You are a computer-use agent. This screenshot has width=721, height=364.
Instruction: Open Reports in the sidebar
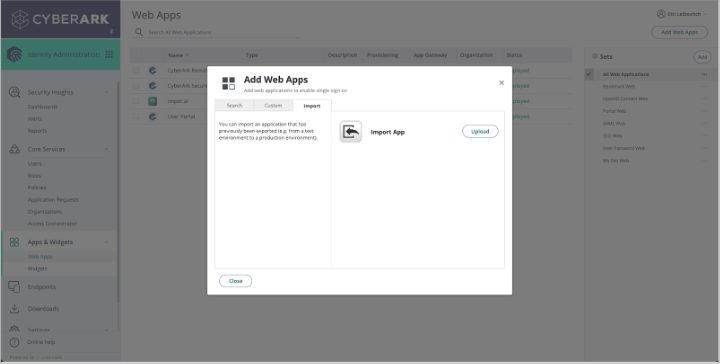(x=37, y=131)
